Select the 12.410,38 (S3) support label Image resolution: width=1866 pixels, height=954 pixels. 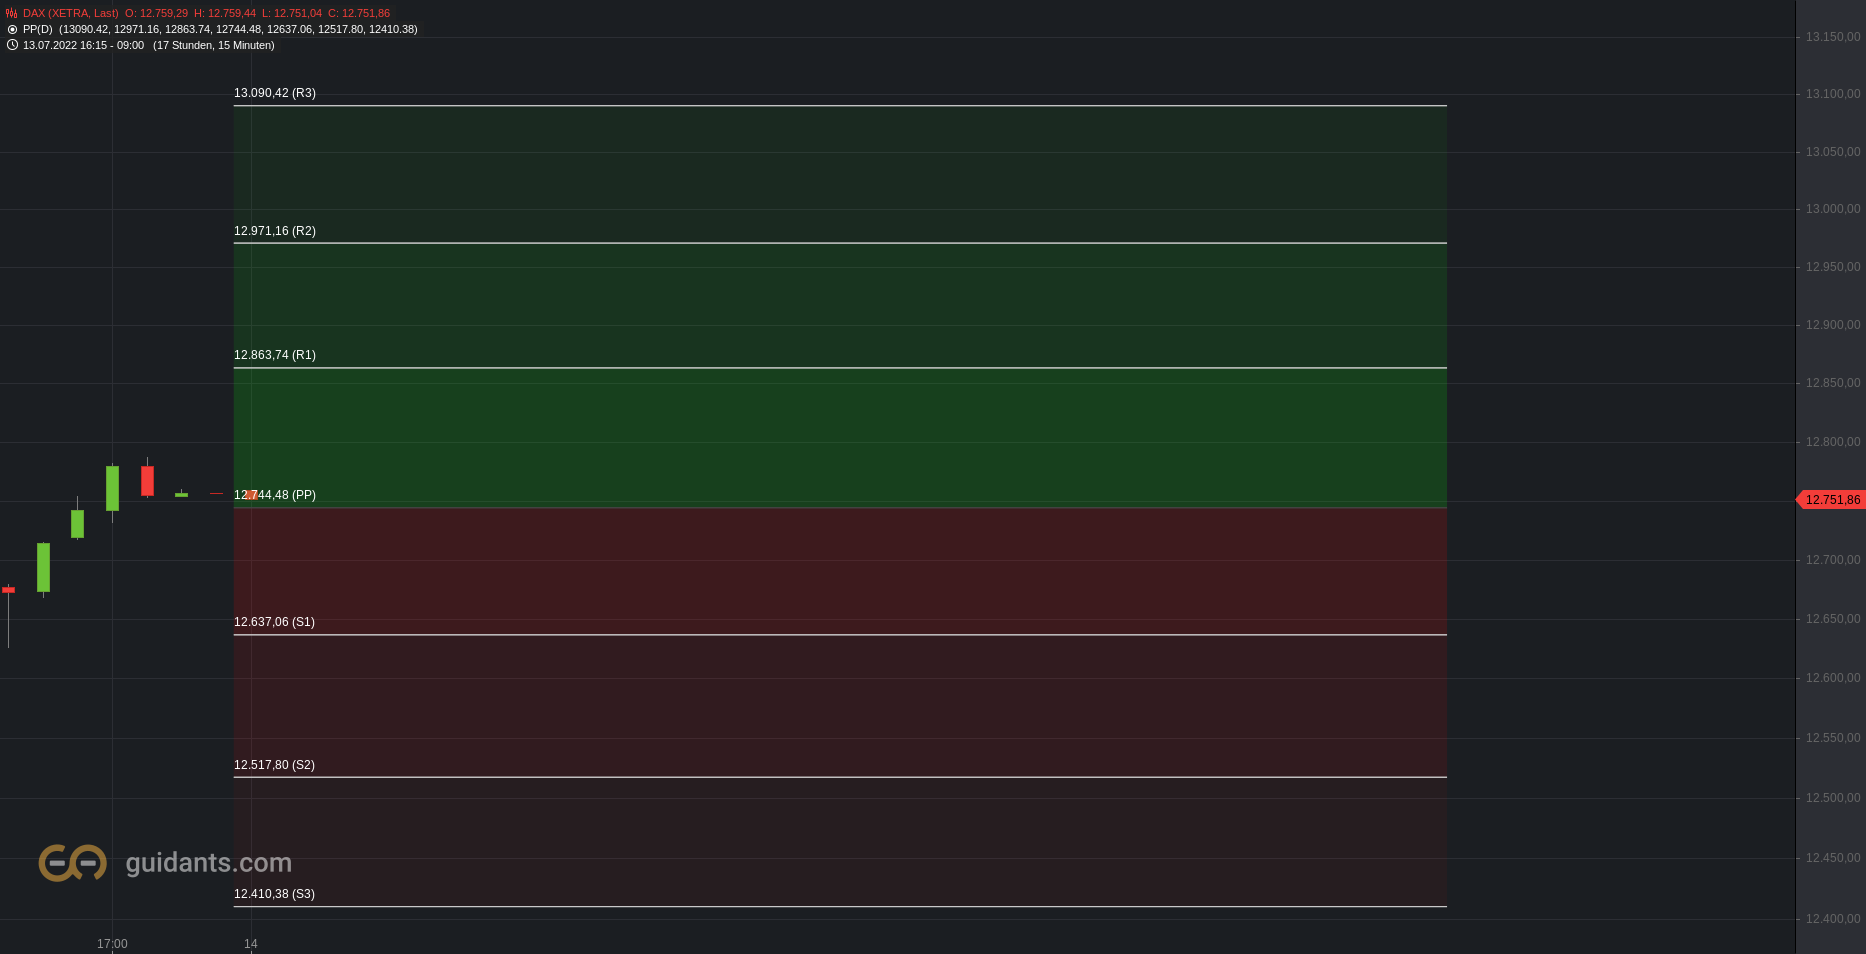pos(274,894)
